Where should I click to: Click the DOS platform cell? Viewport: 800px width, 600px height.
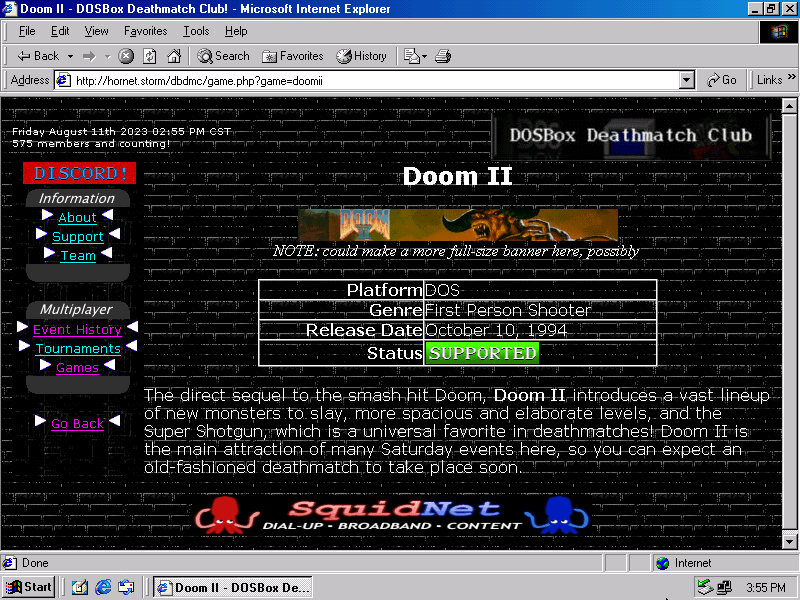[540, 290]
